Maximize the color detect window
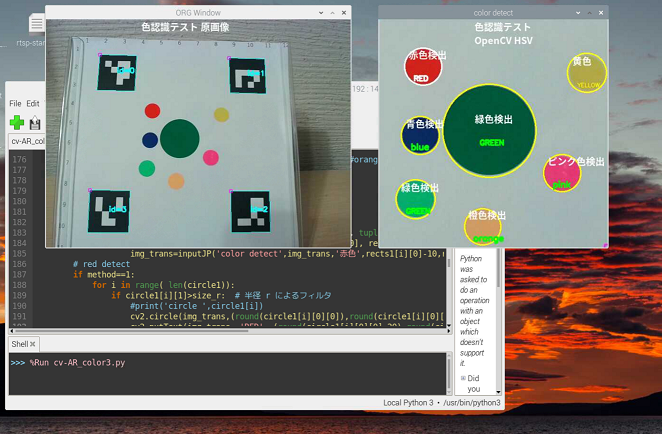Screen dimensions: 662x434 pos(589,13)
